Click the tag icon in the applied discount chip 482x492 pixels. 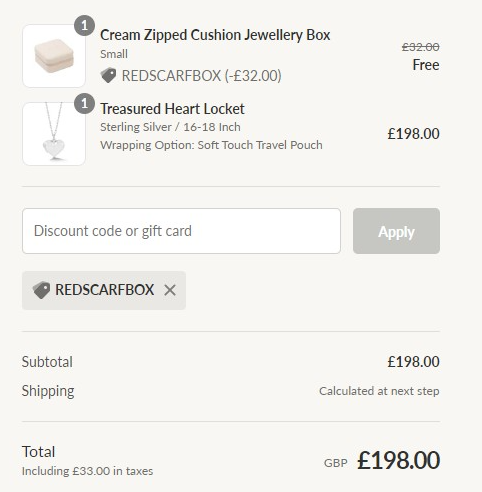pyautogui.click(x=41, y=290)
